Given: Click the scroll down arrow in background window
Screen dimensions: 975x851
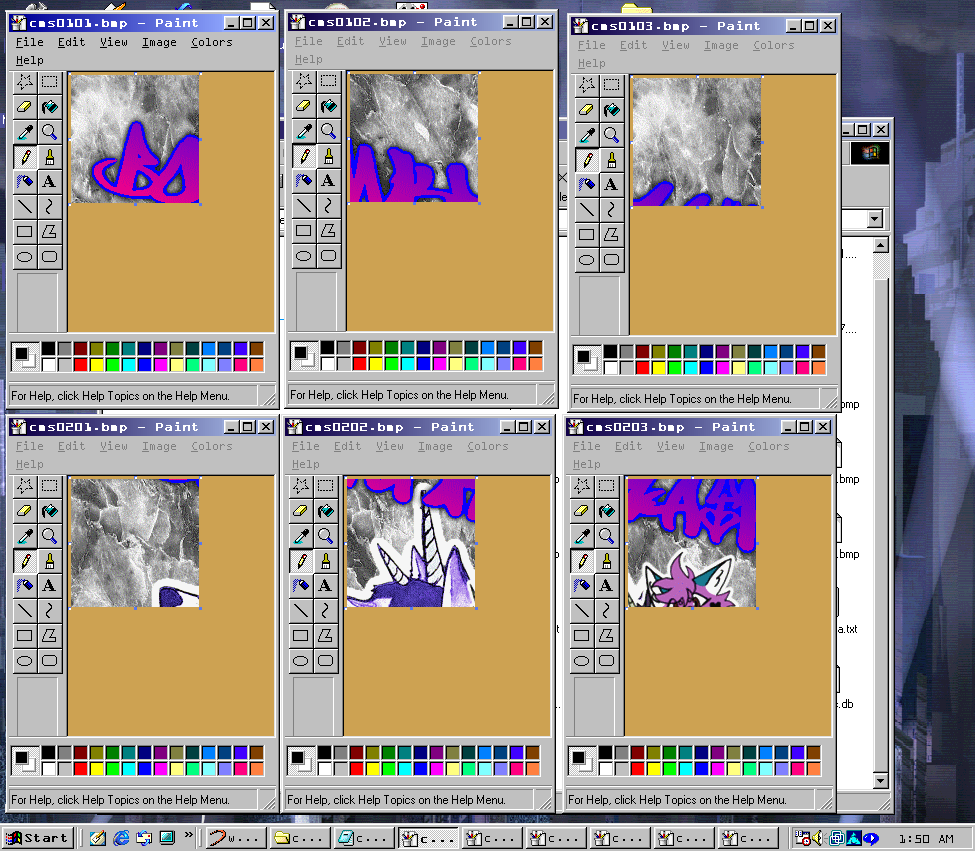Looking at the screenshot, I should point(880,780).
